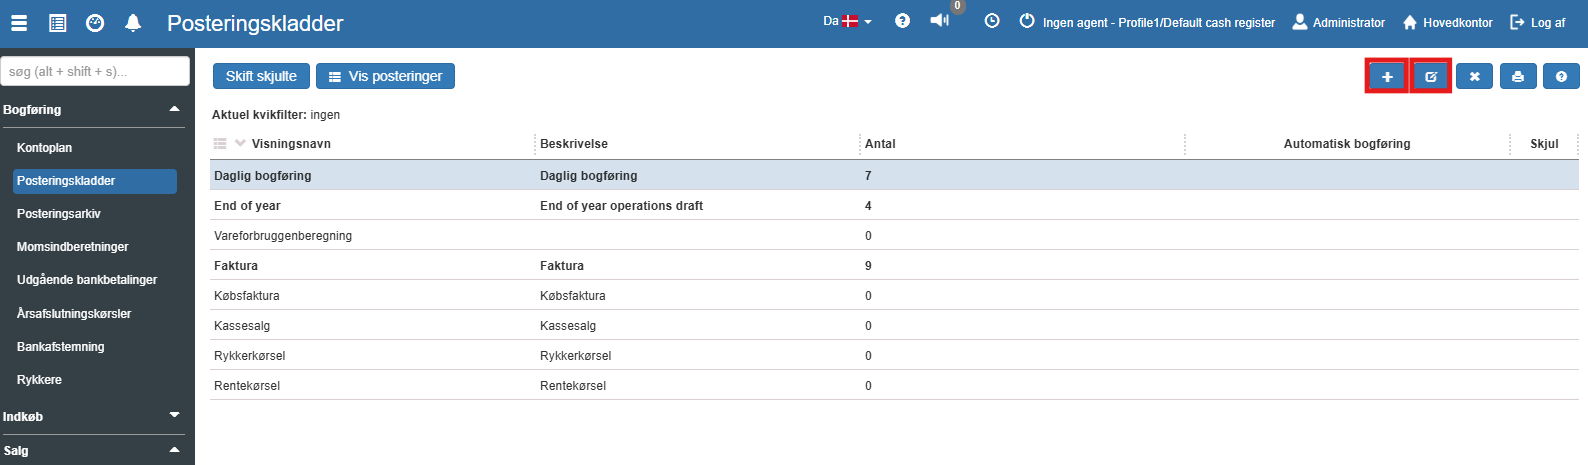This screenshot has width=1588, height=465.
Task: Go to Bankafstemning menu item
Action: [x=61, y=347]
